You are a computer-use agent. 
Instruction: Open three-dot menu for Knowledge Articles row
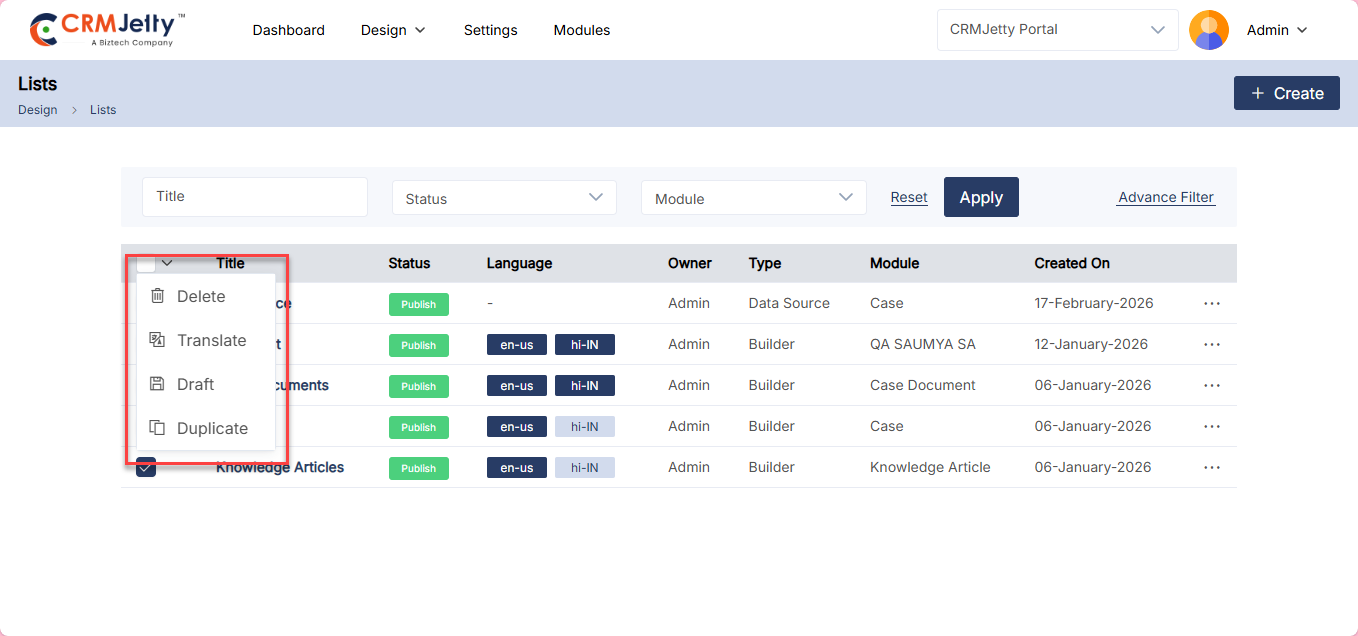(x=1212, y=467)
